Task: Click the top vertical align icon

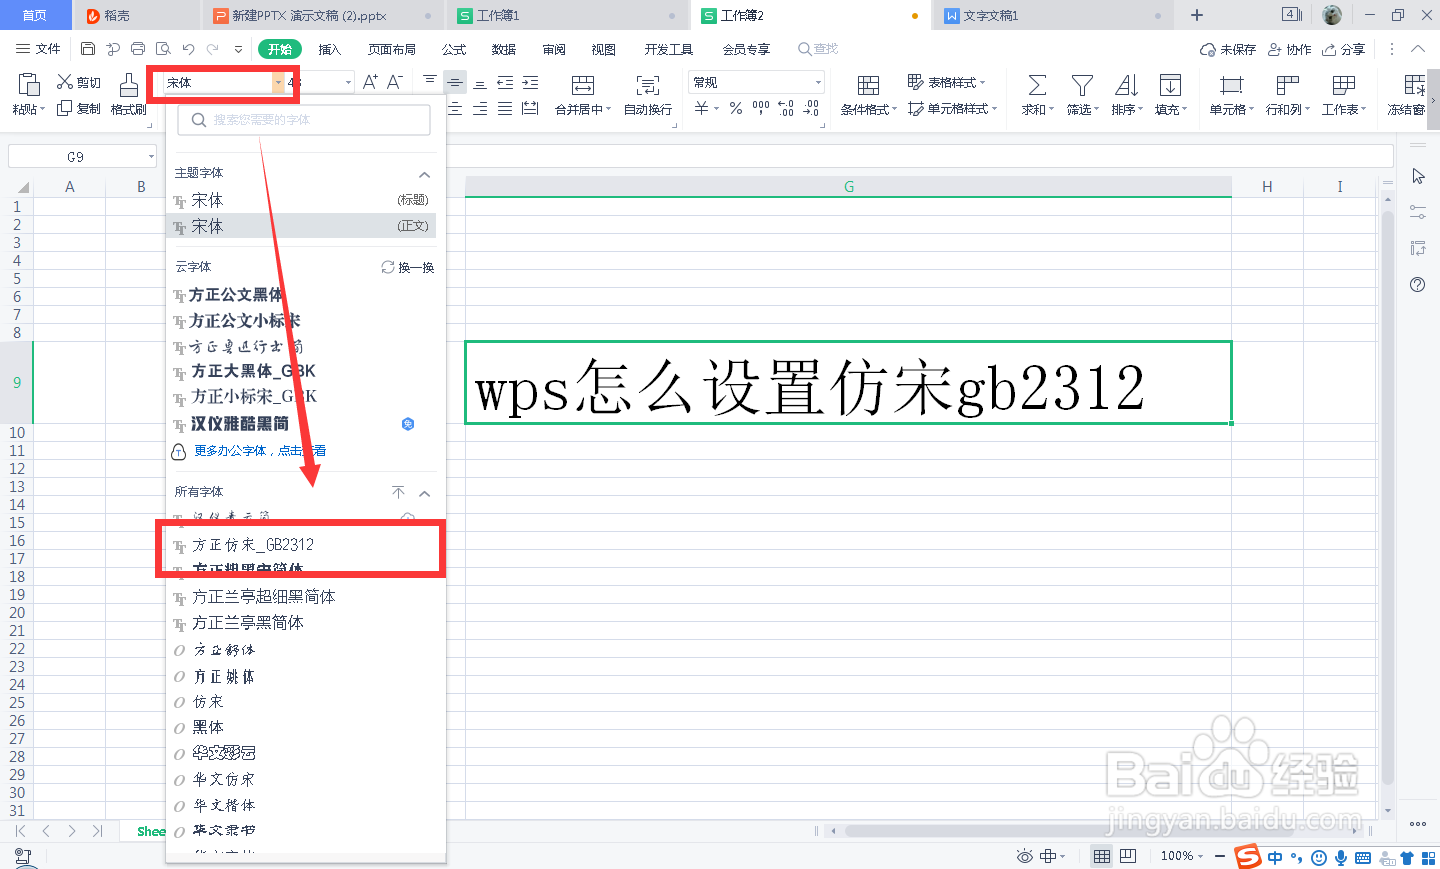Action: pyautogui.click(x=430, y=82)
